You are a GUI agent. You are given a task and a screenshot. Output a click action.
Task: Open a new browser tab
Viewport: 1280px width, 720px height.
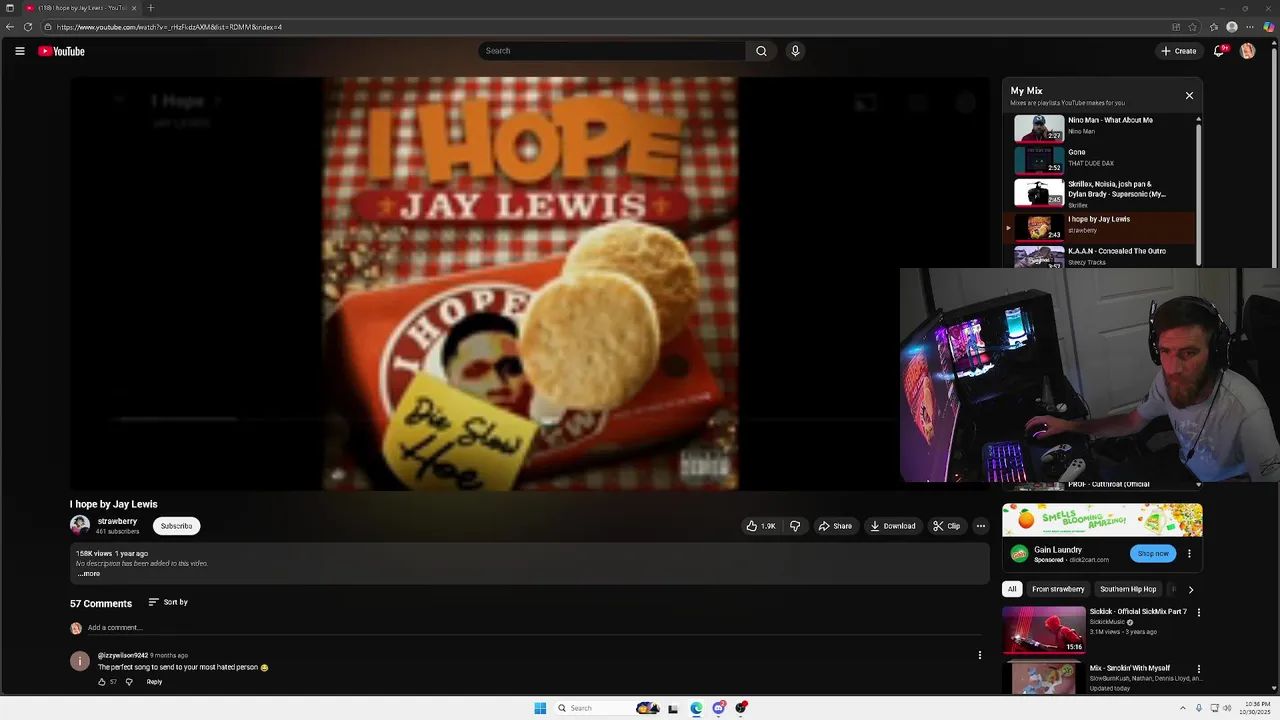[150, 8]
